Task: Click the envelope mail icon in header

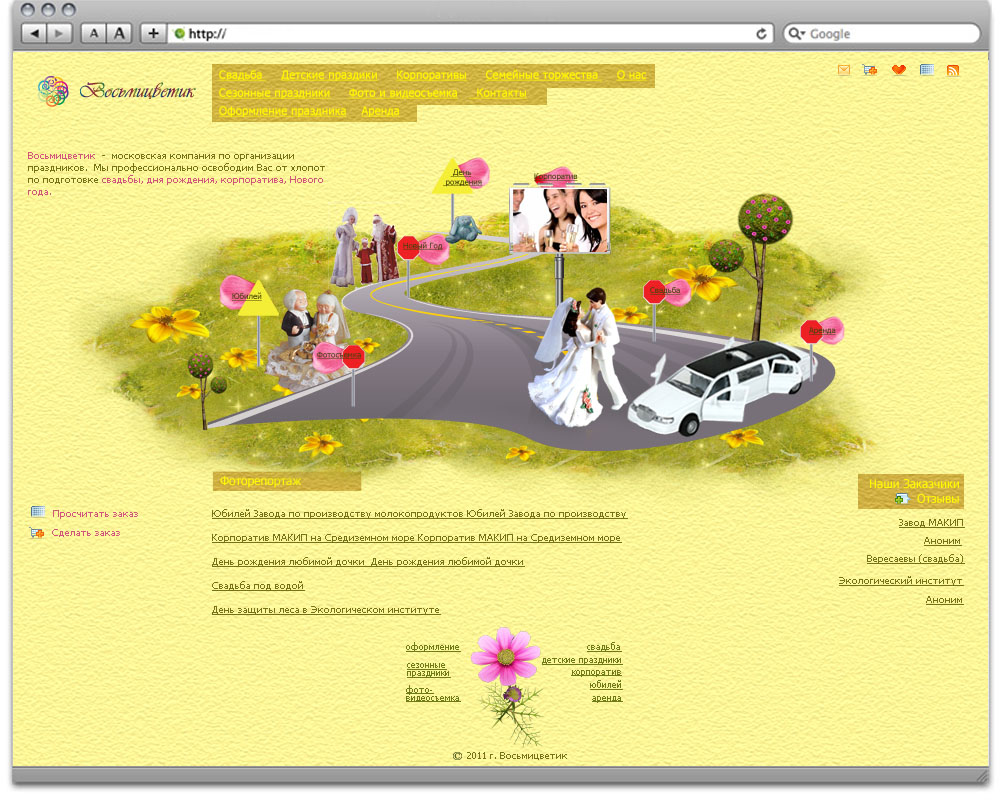Action: [x=844, y=71]
